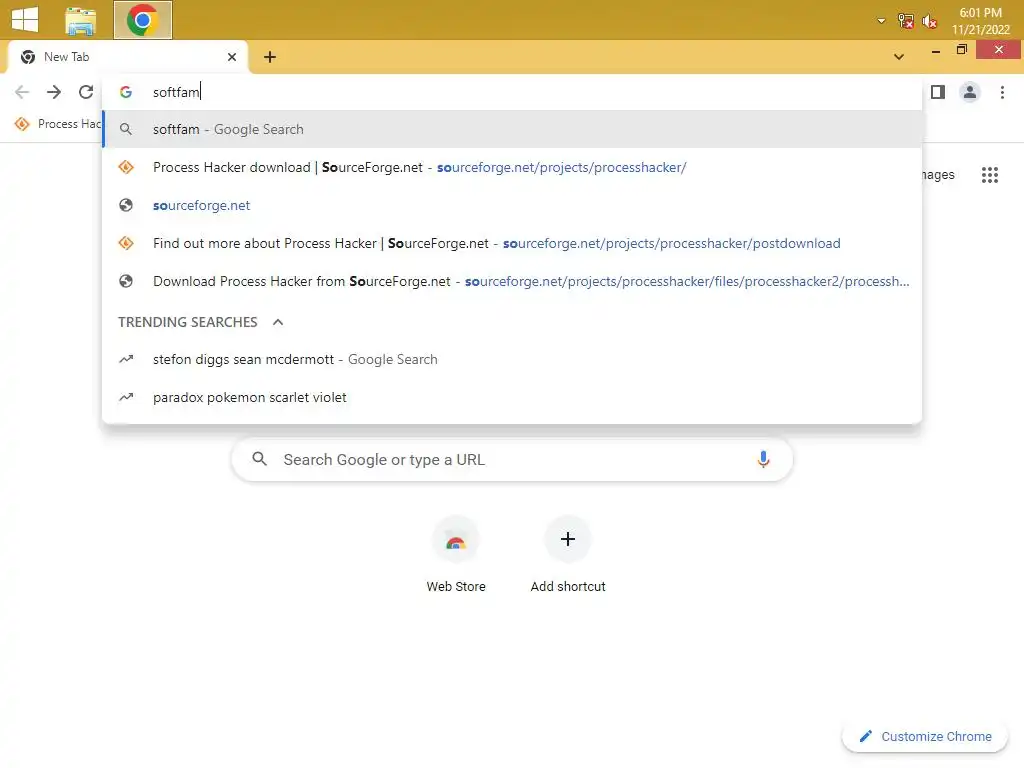Collapse the Trending Searches section

click(x=278, y=322)
